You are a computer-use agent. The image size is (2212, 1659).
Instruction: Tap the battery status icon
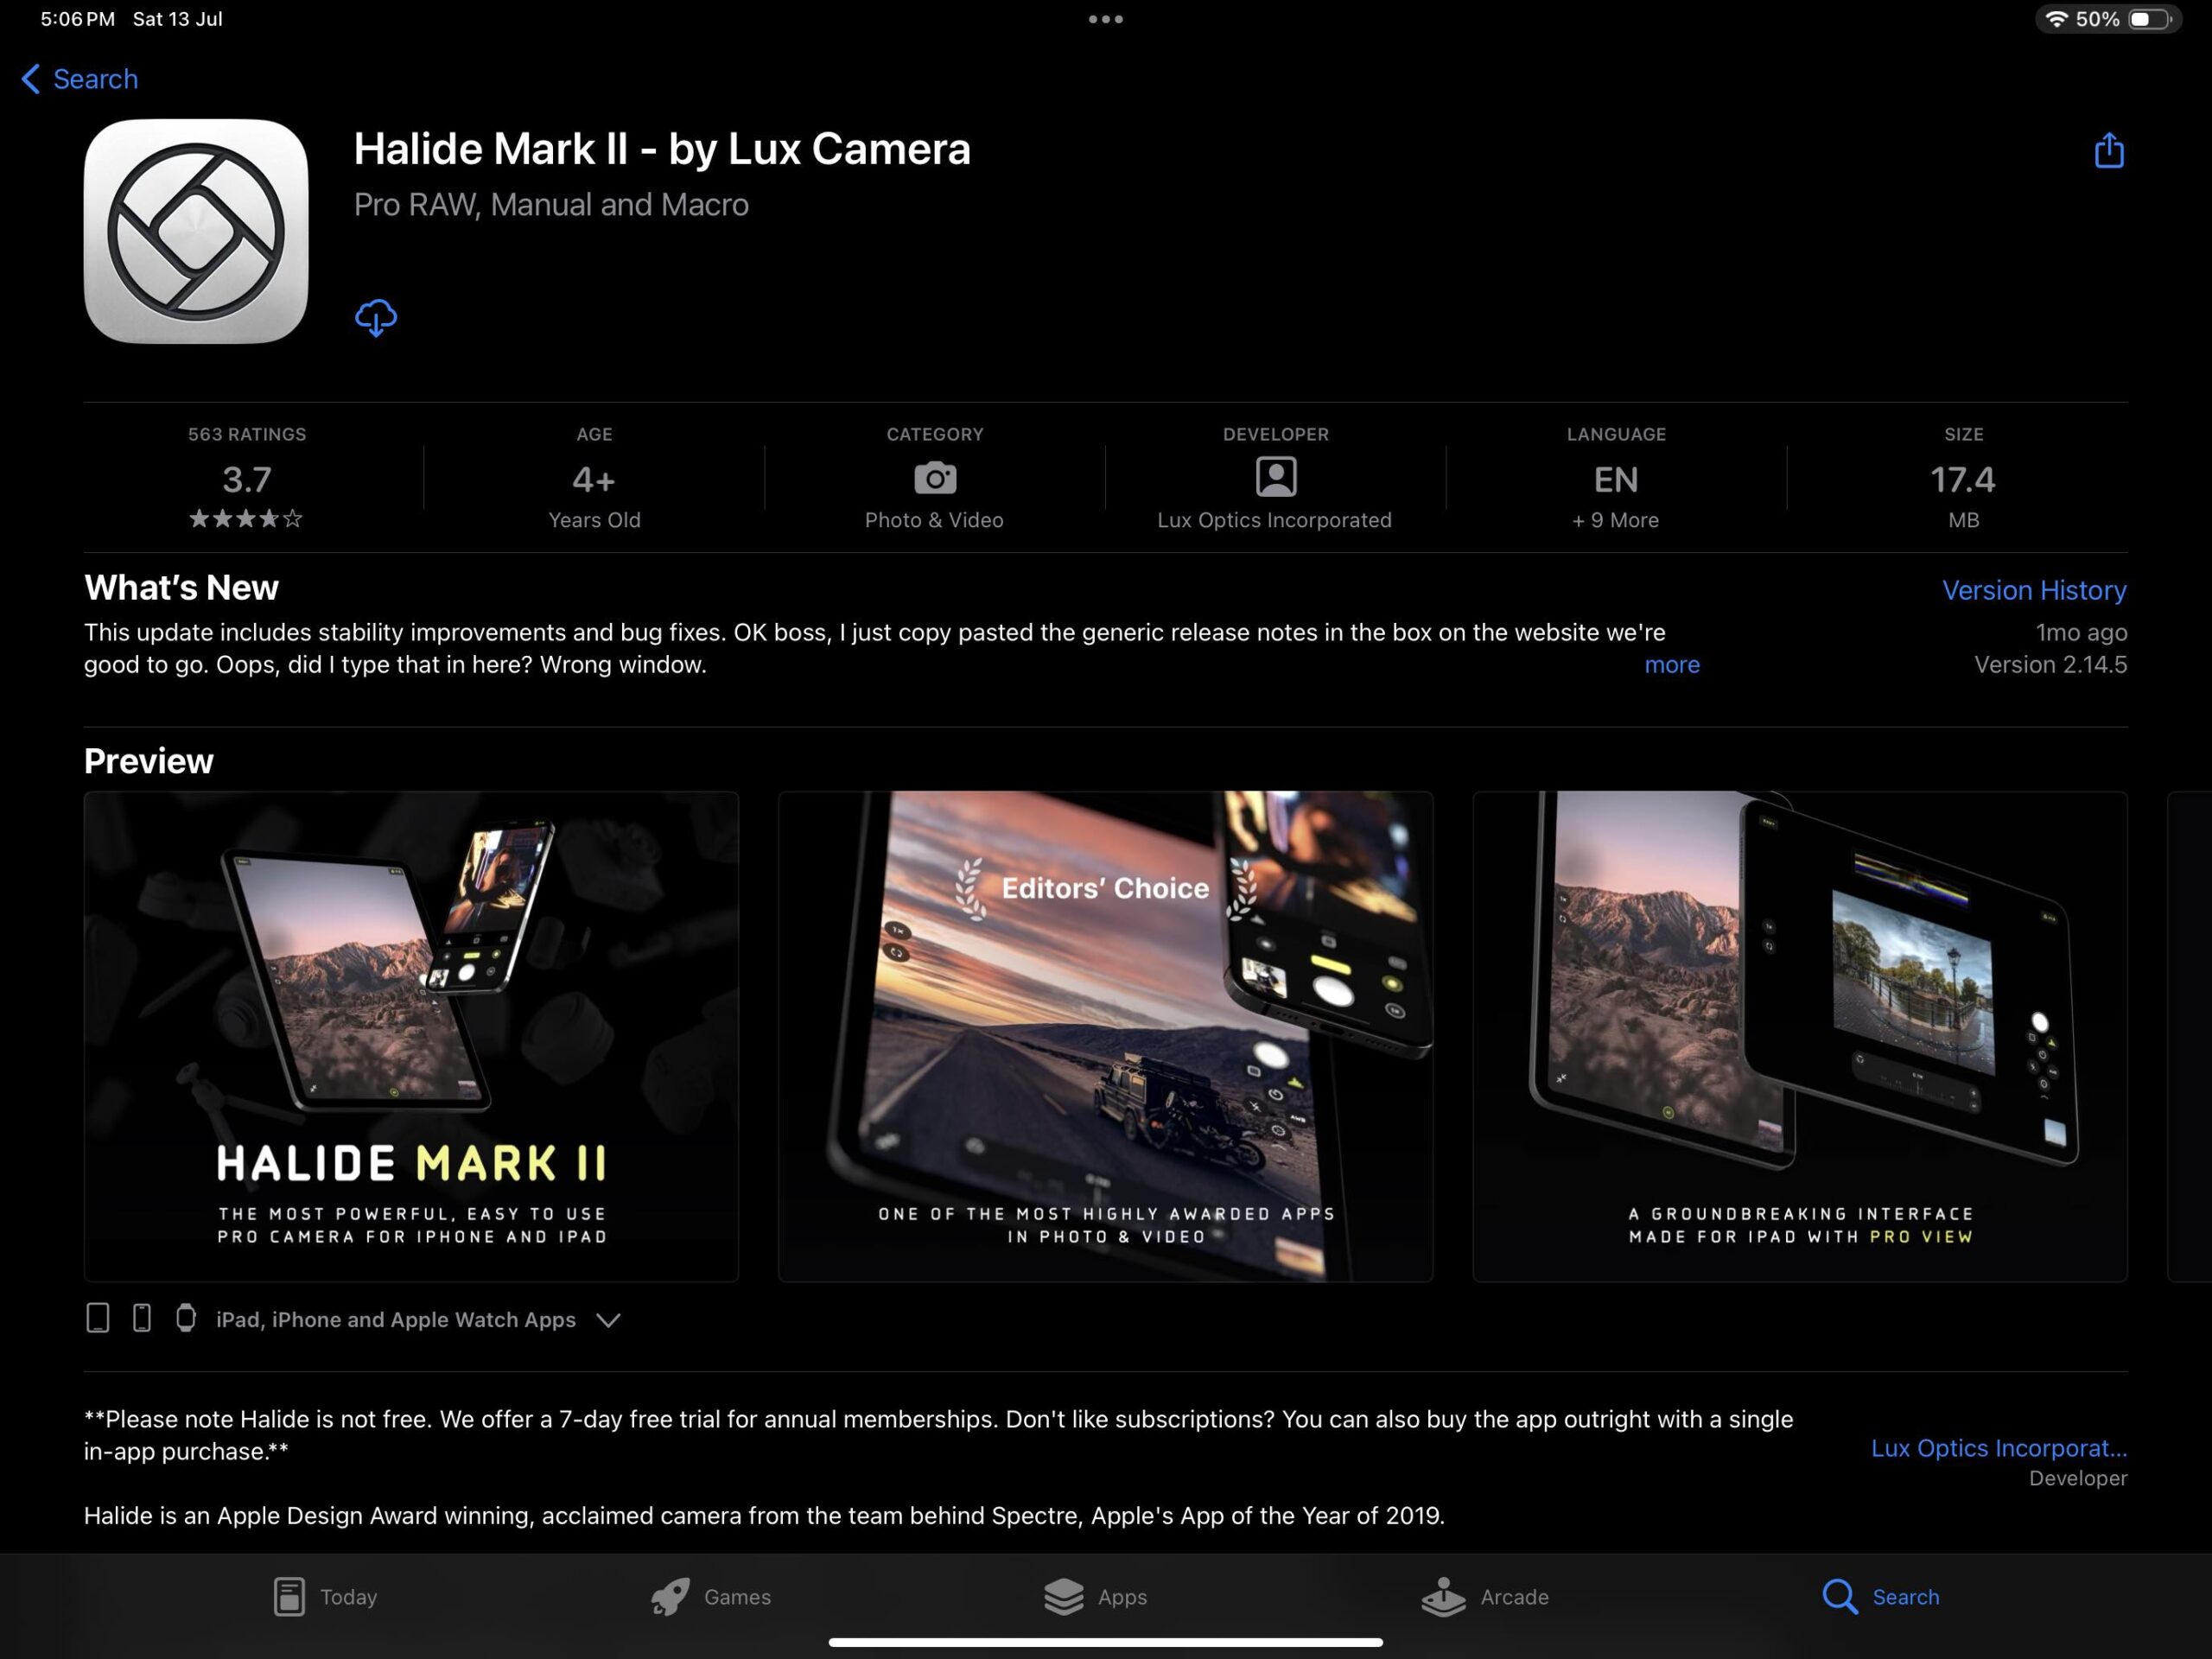2150,19
